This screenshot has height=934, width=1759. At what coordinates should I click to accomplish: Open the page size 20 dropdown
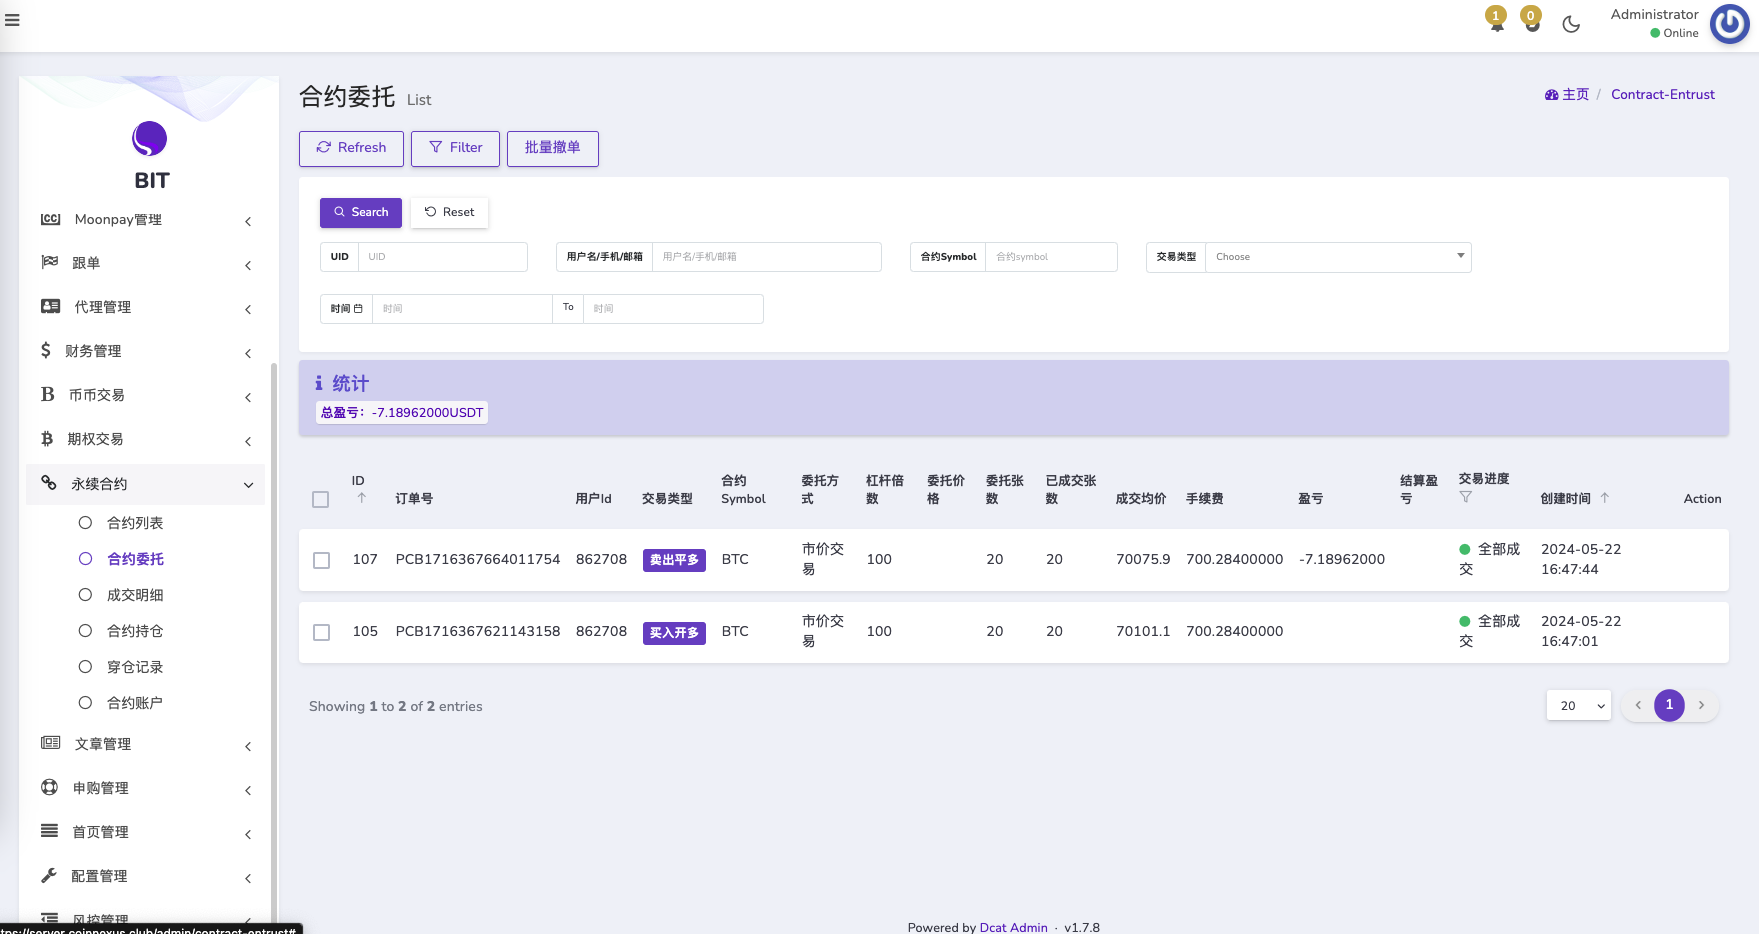pos(1578,706)
